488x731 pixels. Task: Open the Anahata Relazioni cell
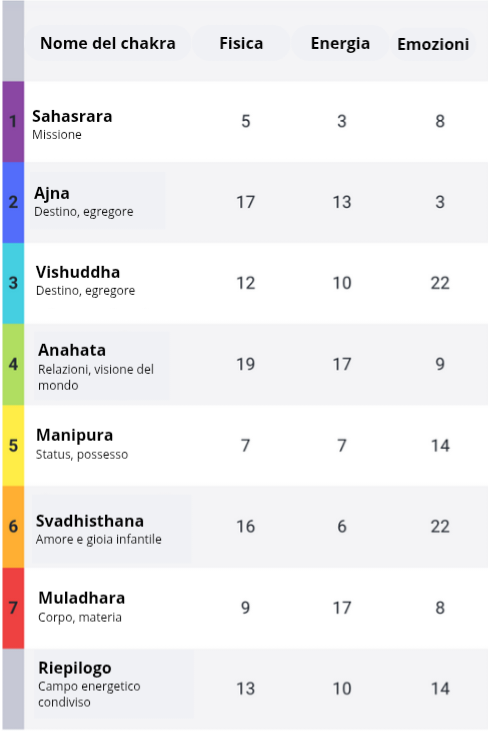pos(102,366)
